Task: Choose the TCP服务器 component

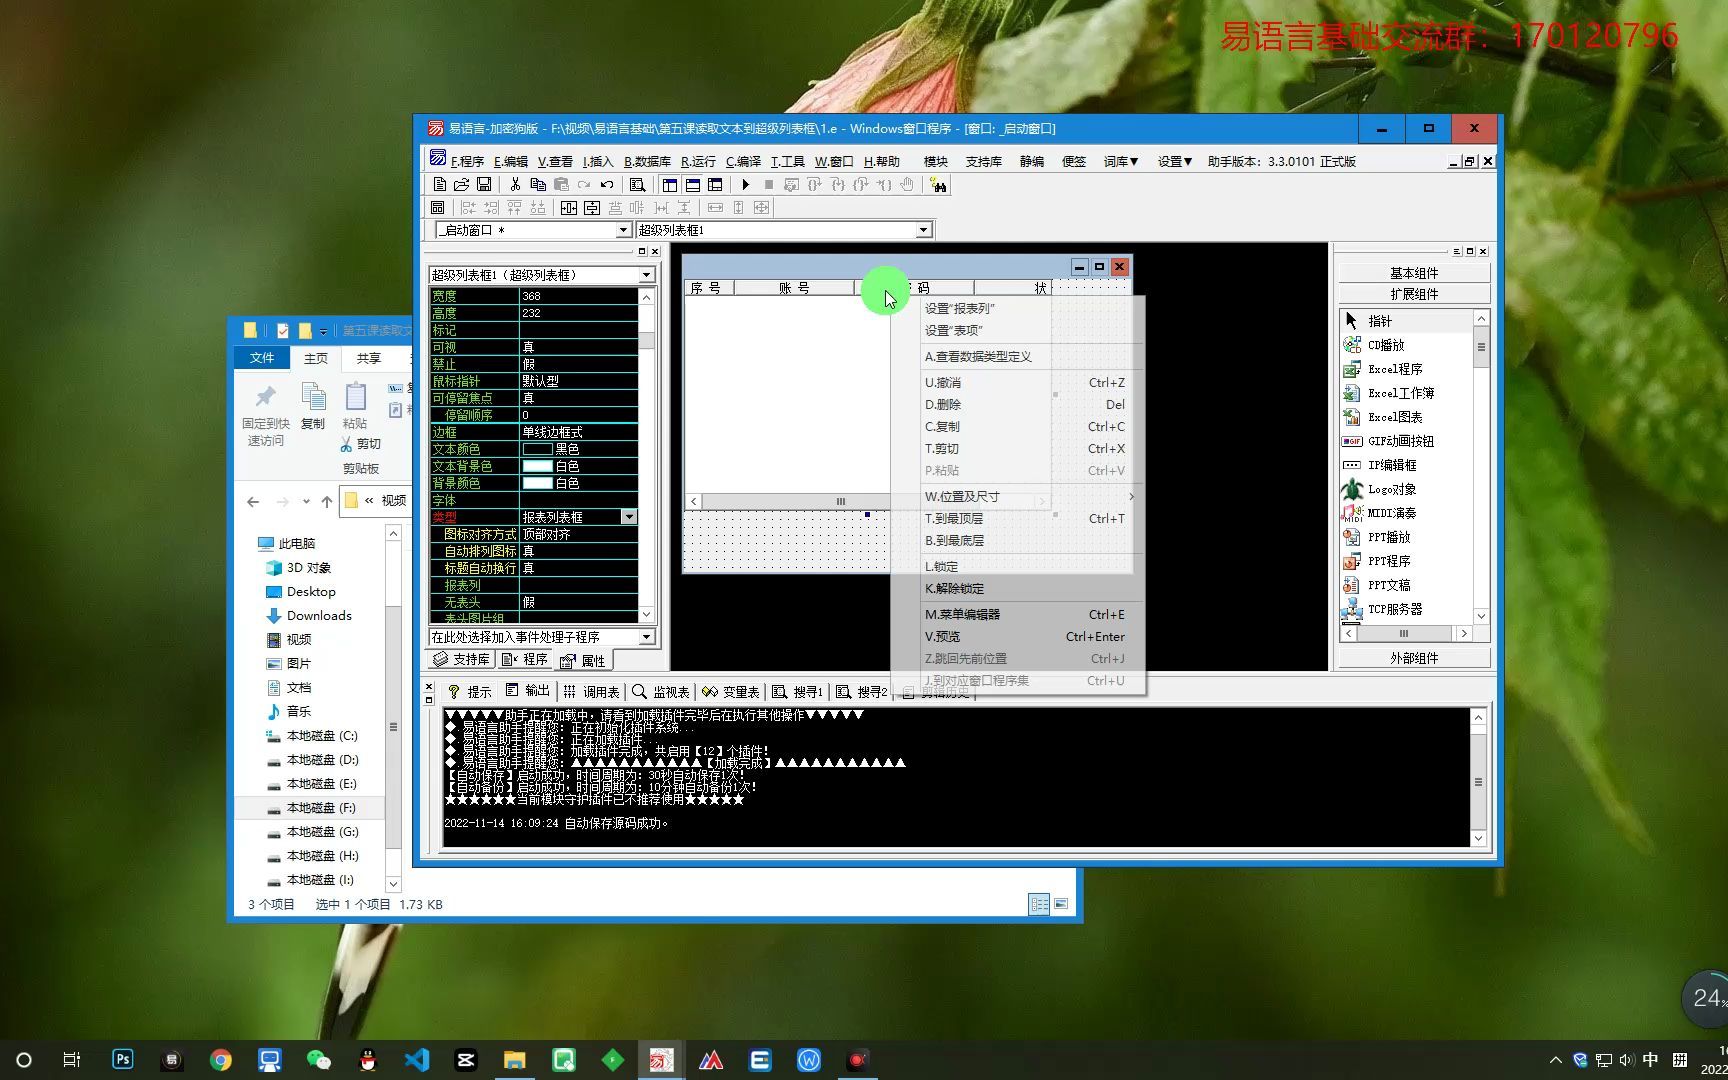Action: 1394,609
